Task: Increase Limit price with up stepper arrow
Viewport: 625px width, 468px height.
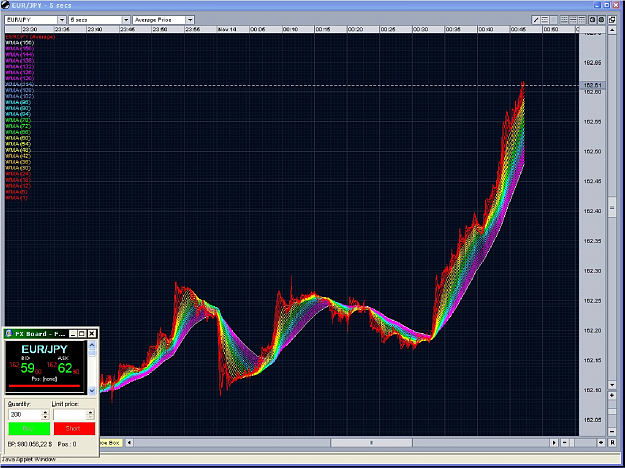Action: tap(90, 412)
